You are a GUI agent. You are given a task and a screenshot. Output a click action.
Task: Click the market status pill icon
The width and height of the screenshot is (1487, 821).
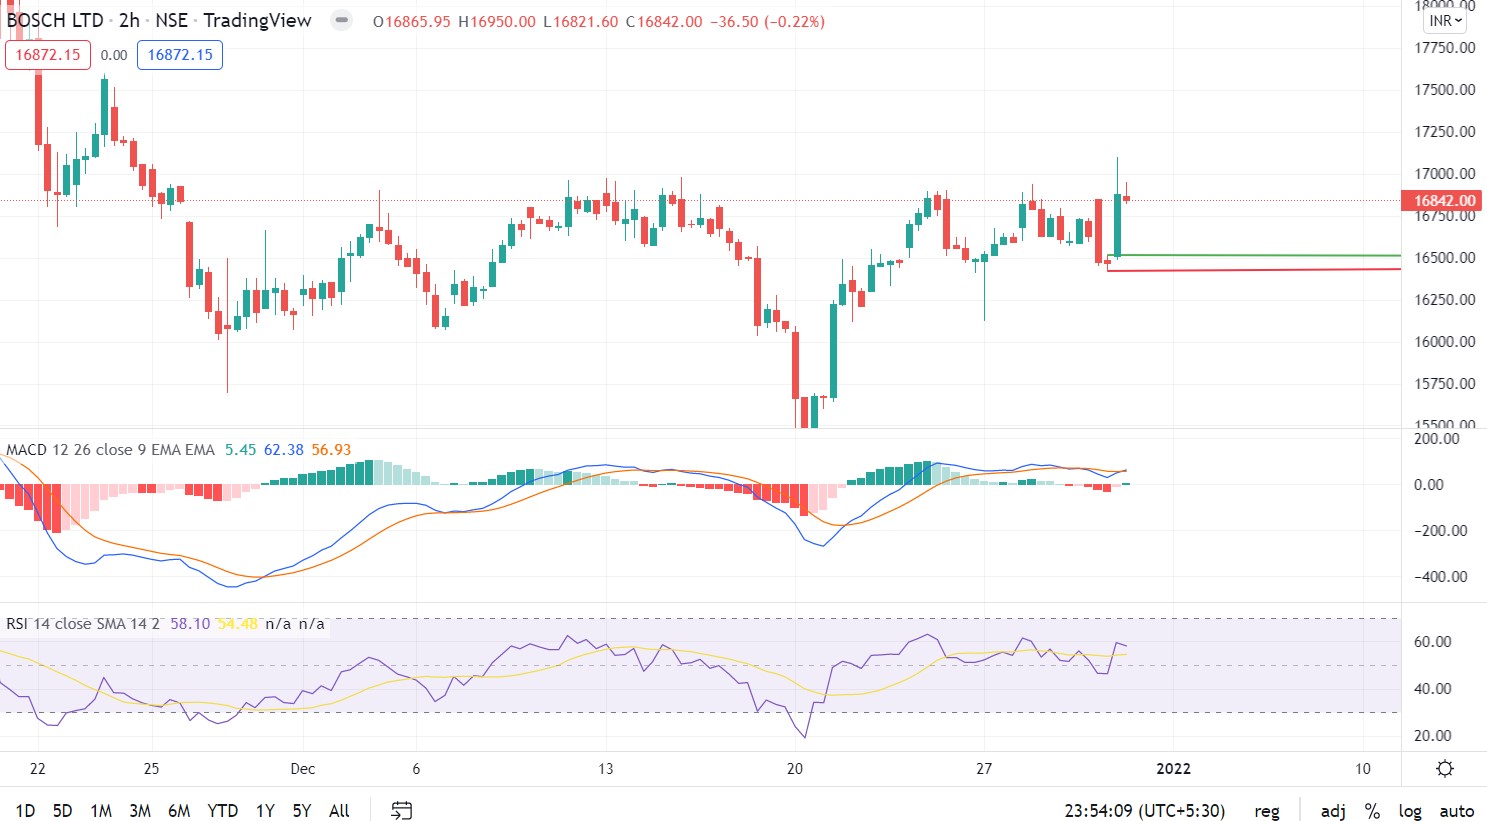tap(342, 20)
